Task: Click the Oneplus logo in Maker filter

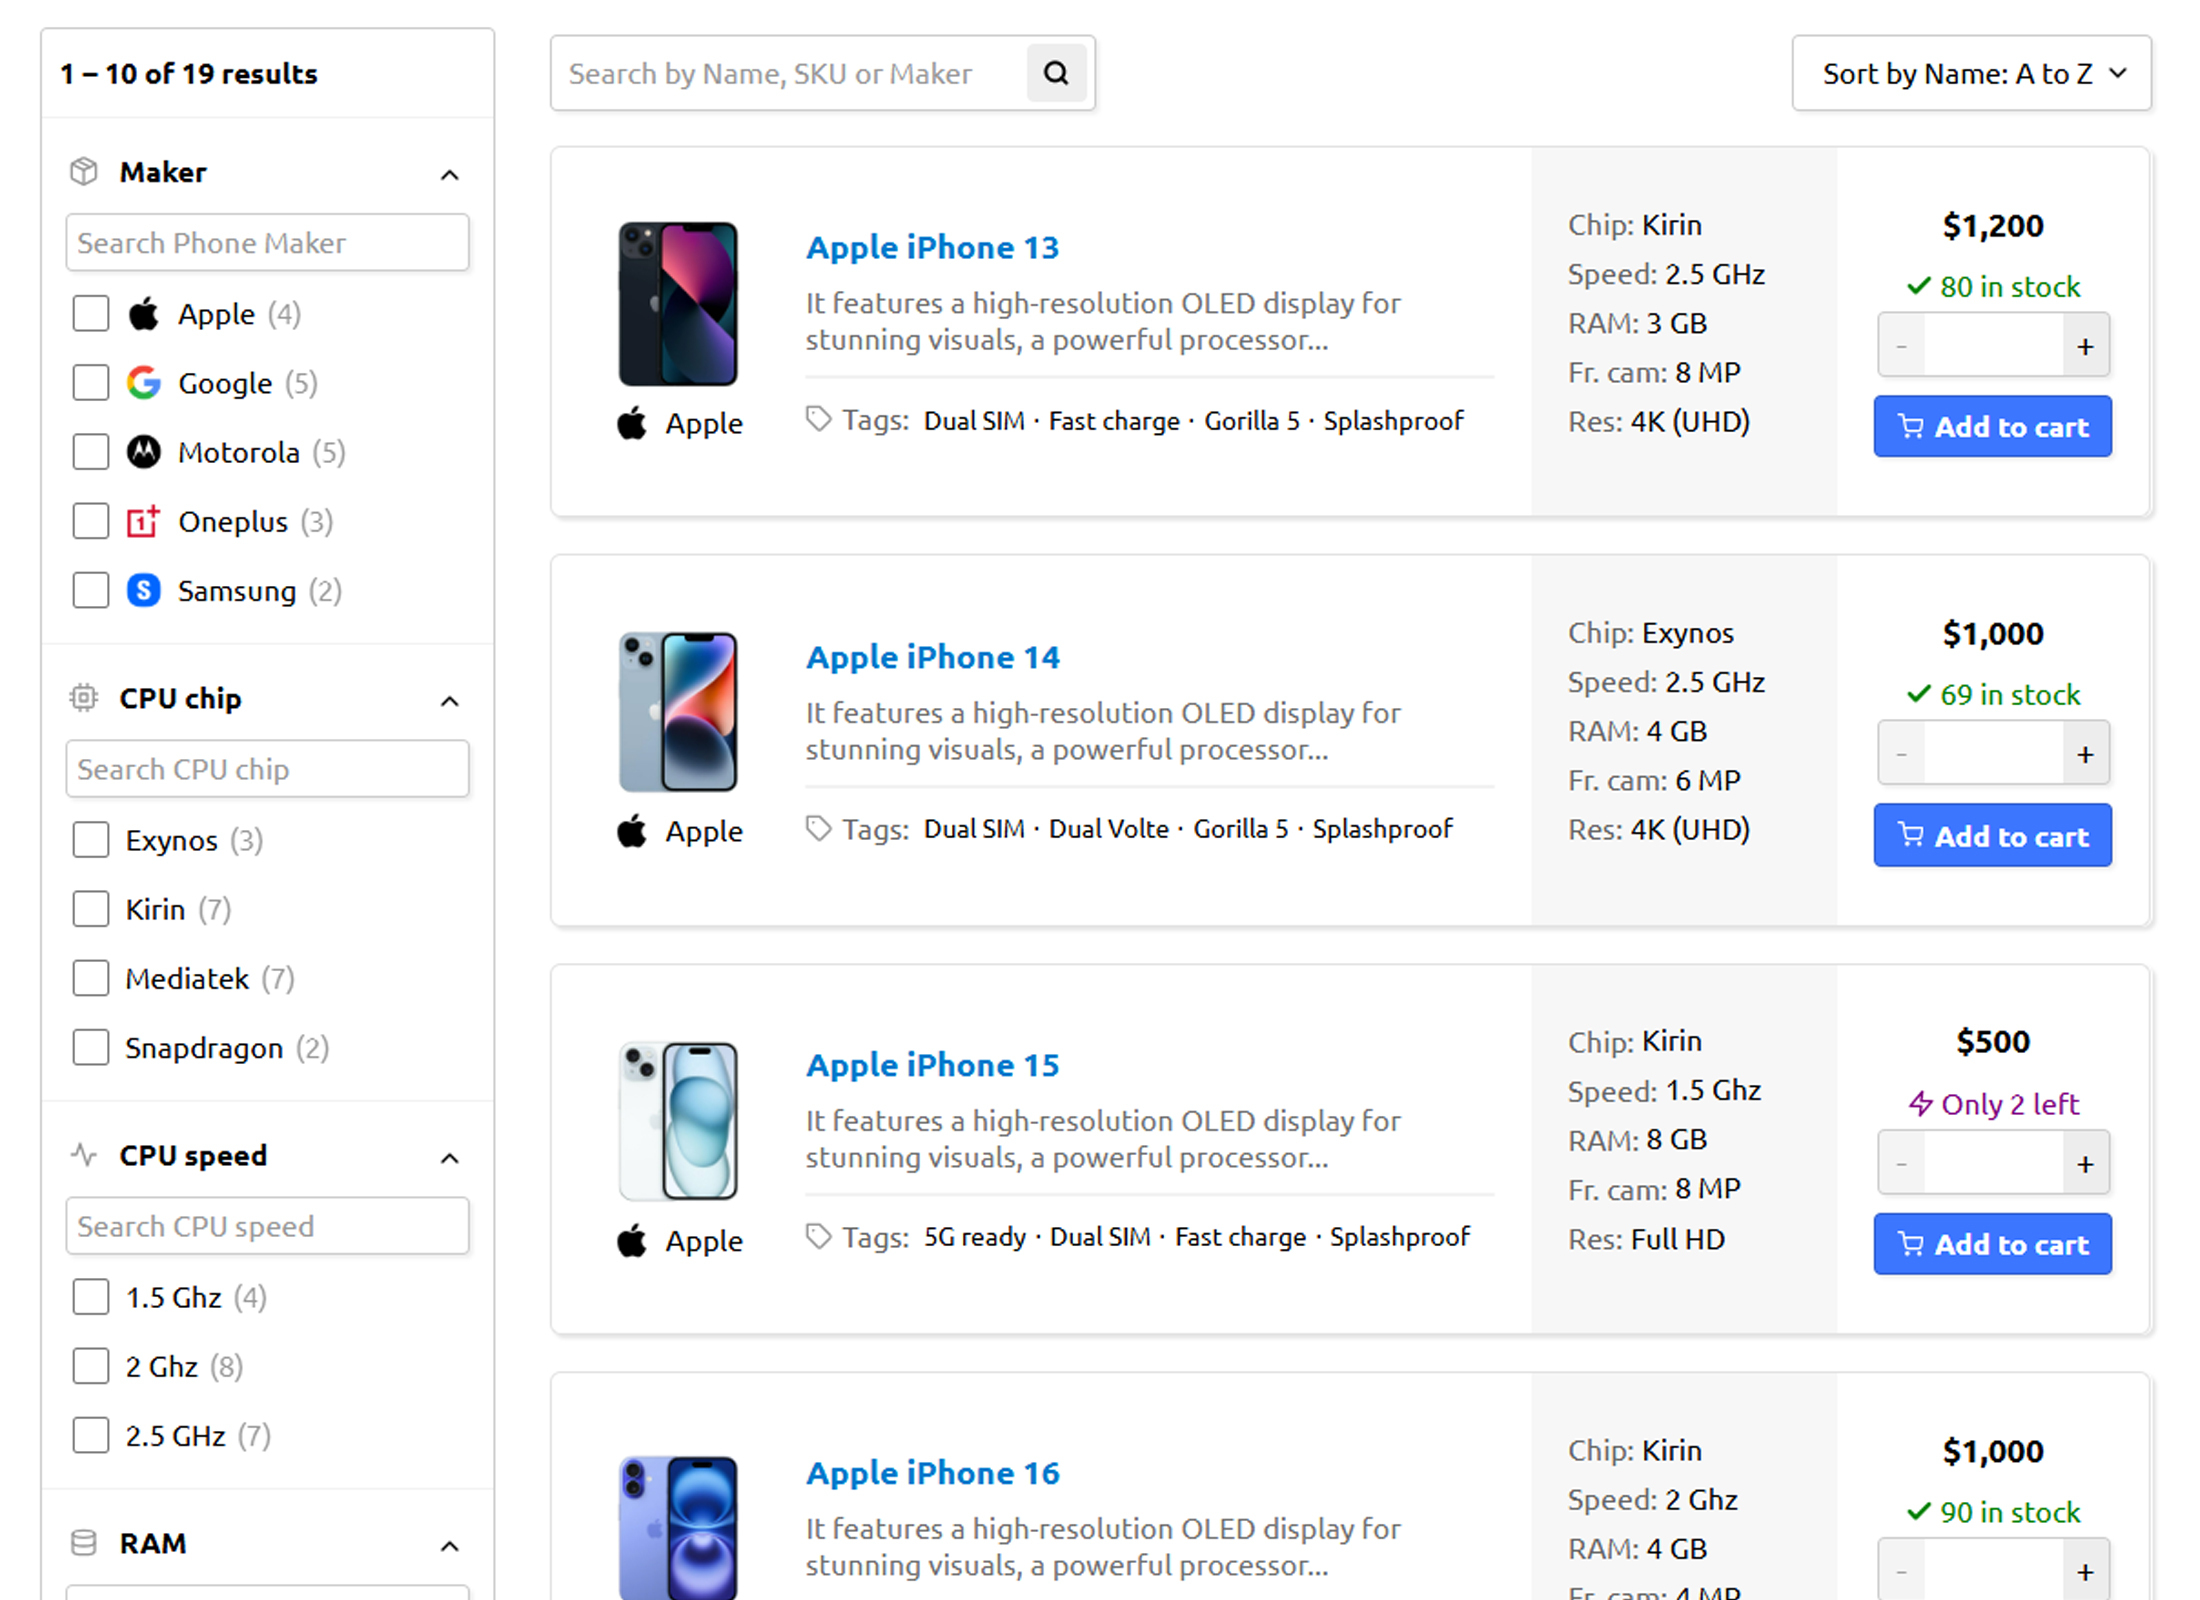Action: 144,521
